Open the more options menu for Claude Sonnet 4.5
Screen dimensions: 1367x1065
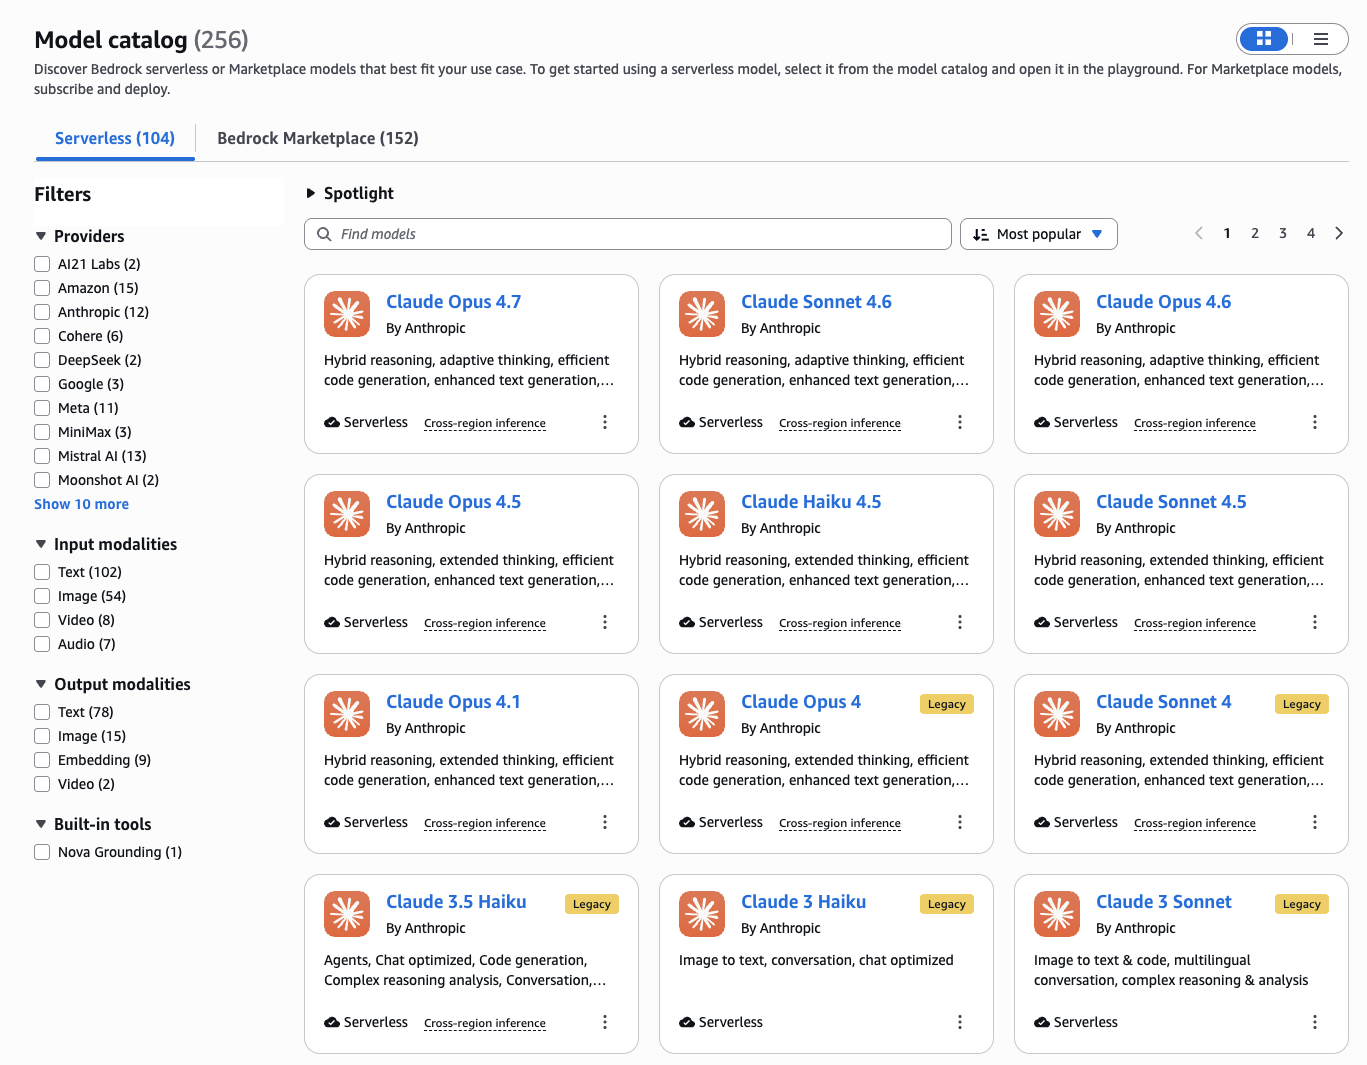1315,622
